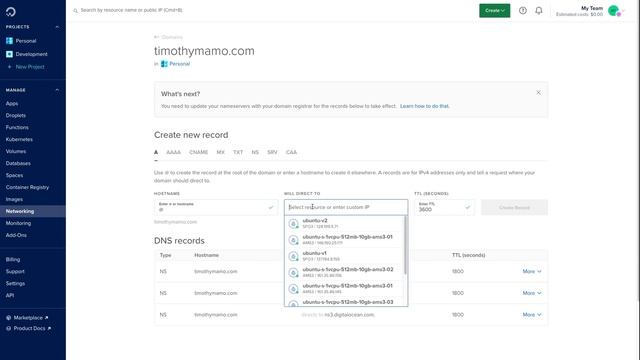Open Spaces in the sidebar
This screenshot has height=360, width=640.
(x=14, y=175)
